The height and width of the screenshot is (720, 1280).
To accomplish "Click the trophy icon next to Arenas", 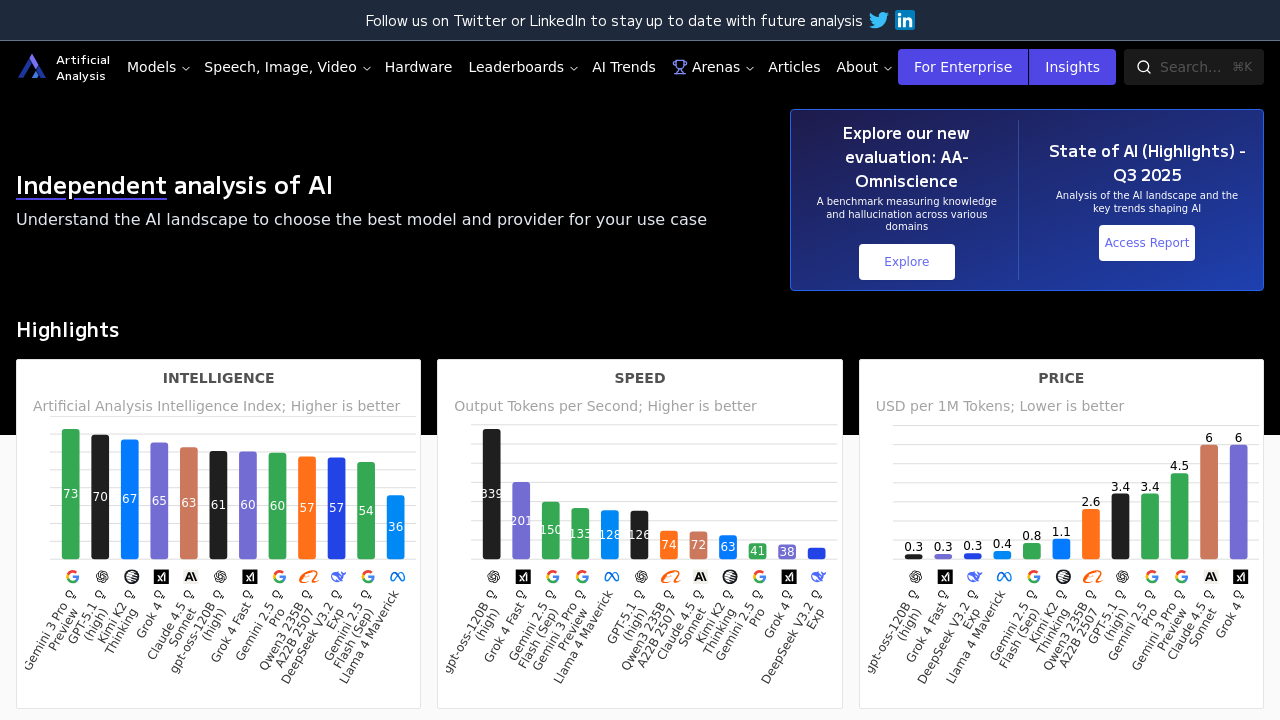I will coord(678,66).
